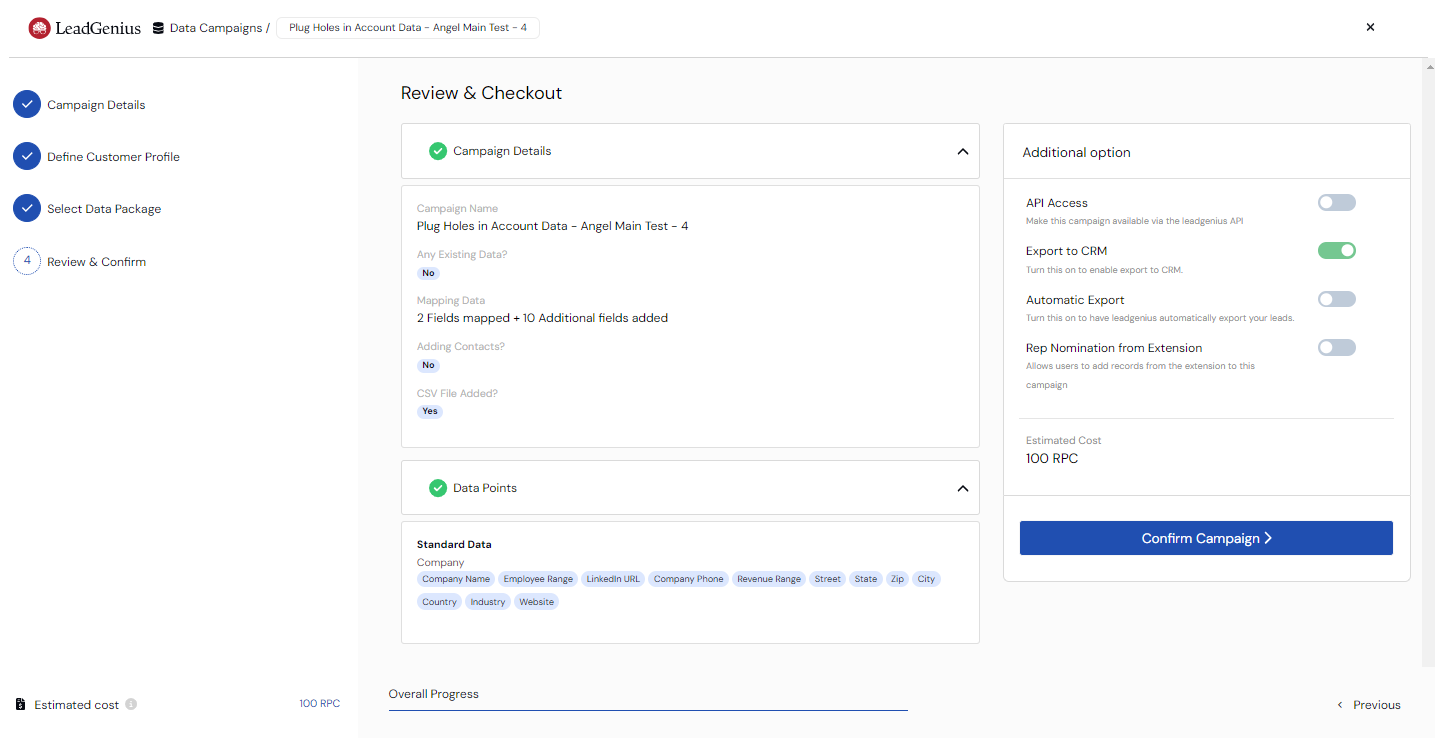Click the Standard Data heading
The width and height of the screenshot is (1435, 738).
pos(454,545)
